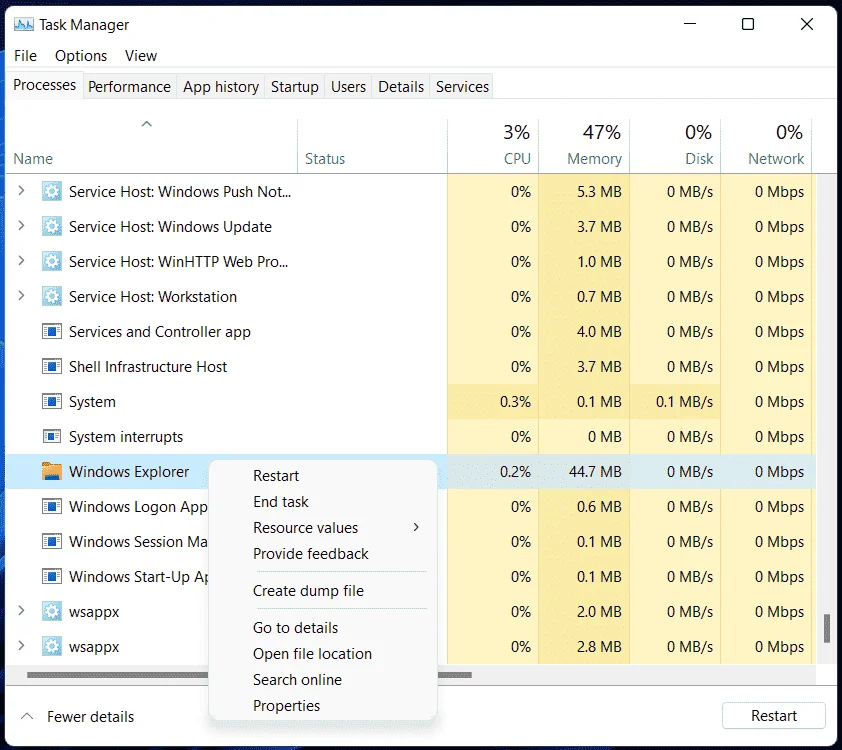Open Properties from context menu
The image size is (842, 750).
pyautogui.click(x=286, y=705)
